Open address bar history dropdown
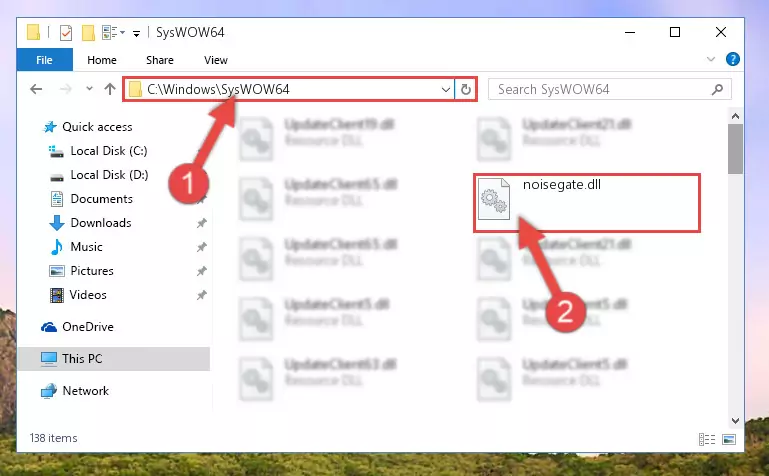Screen dimensions: 769x476 click(x=445, y=89)
